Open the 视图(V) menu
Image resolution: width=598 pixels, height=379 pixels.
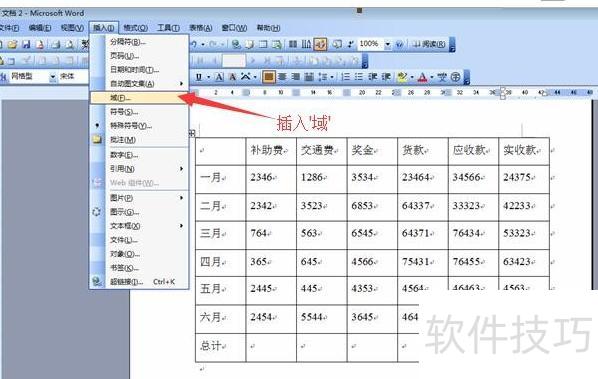[x=72, y=28]
